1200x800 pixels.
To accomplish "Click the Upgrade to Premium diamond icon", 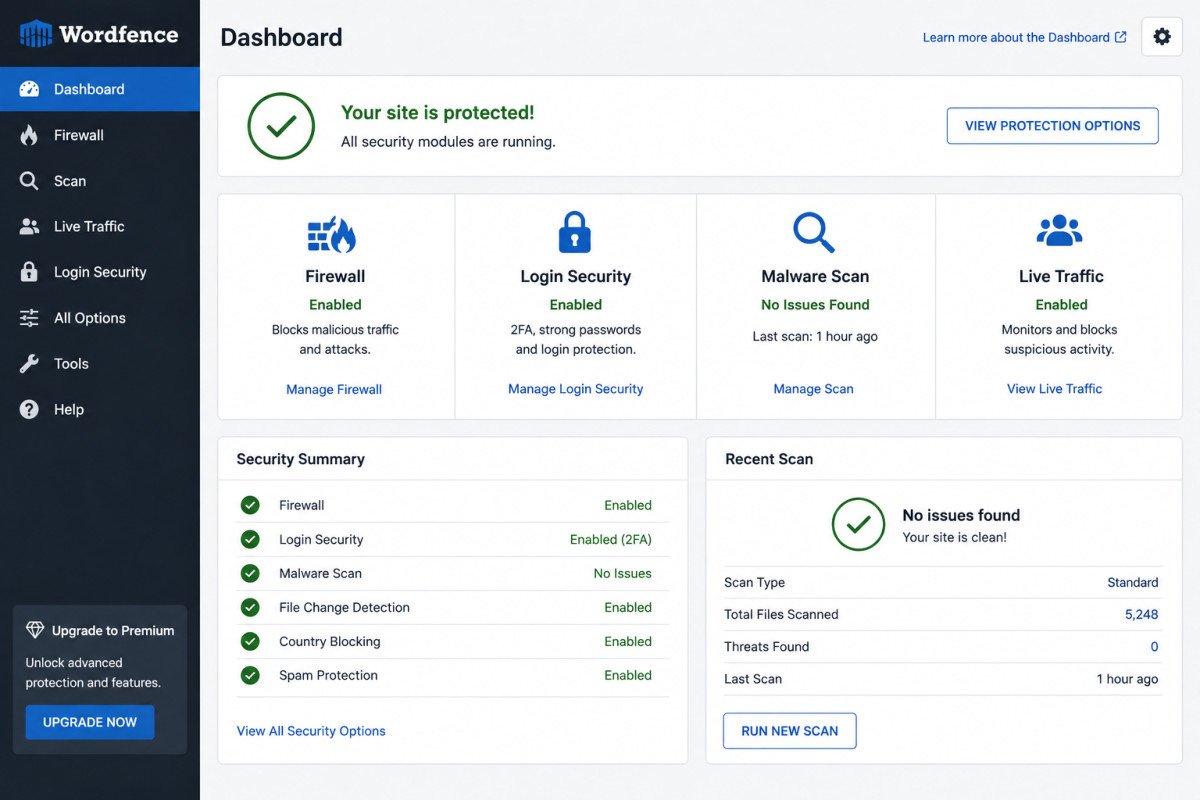I will (35, 630).
